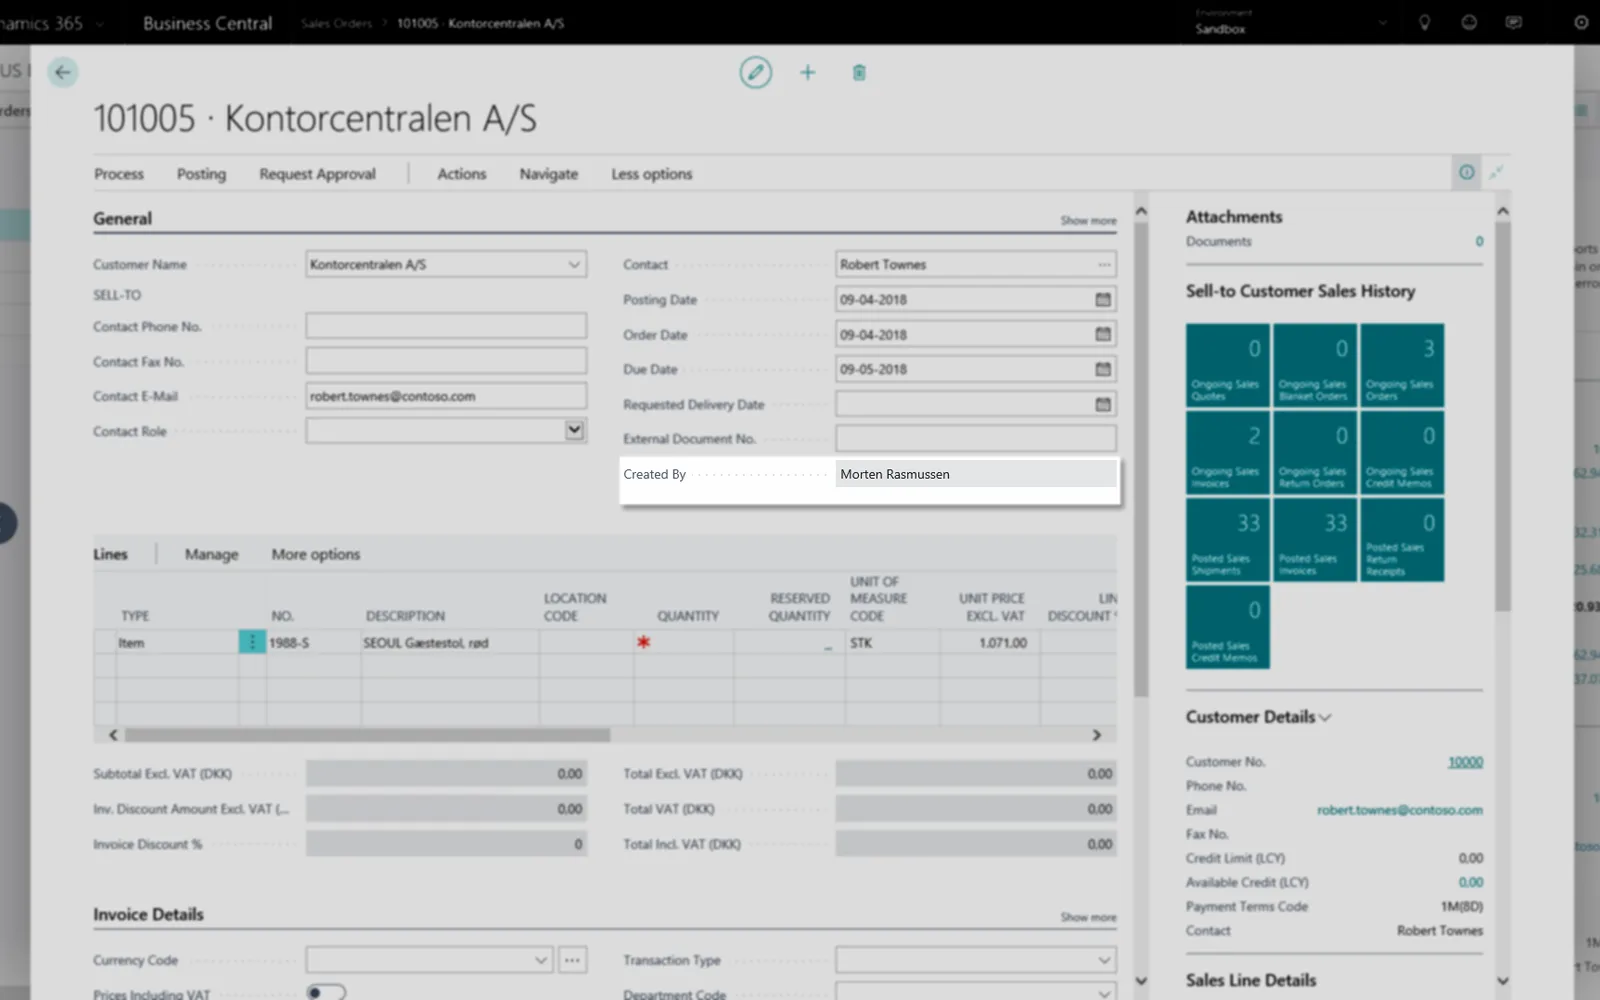Open the Contact Role dropdown
The width and height of the screenshot is (1600, 1000).
tap(574, 430)
